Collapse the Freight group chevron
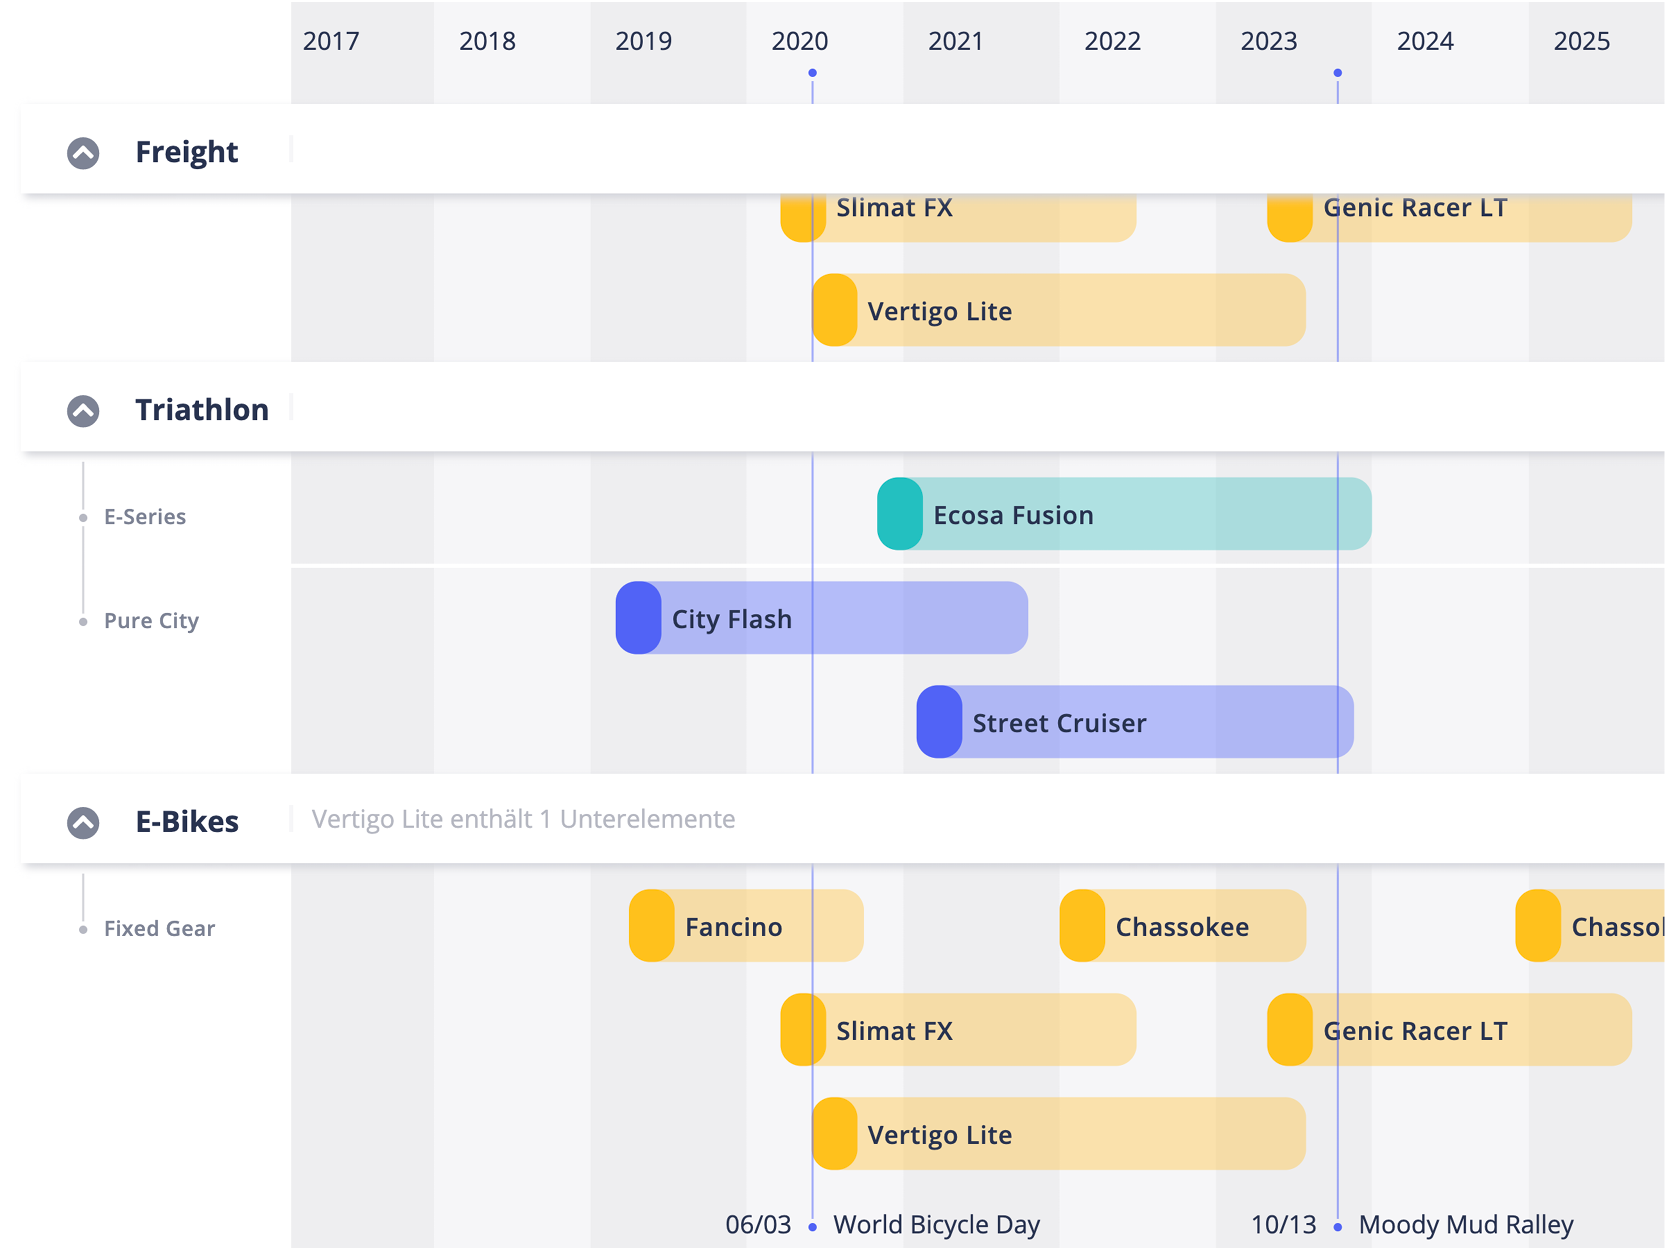 (x=83, y=153)
